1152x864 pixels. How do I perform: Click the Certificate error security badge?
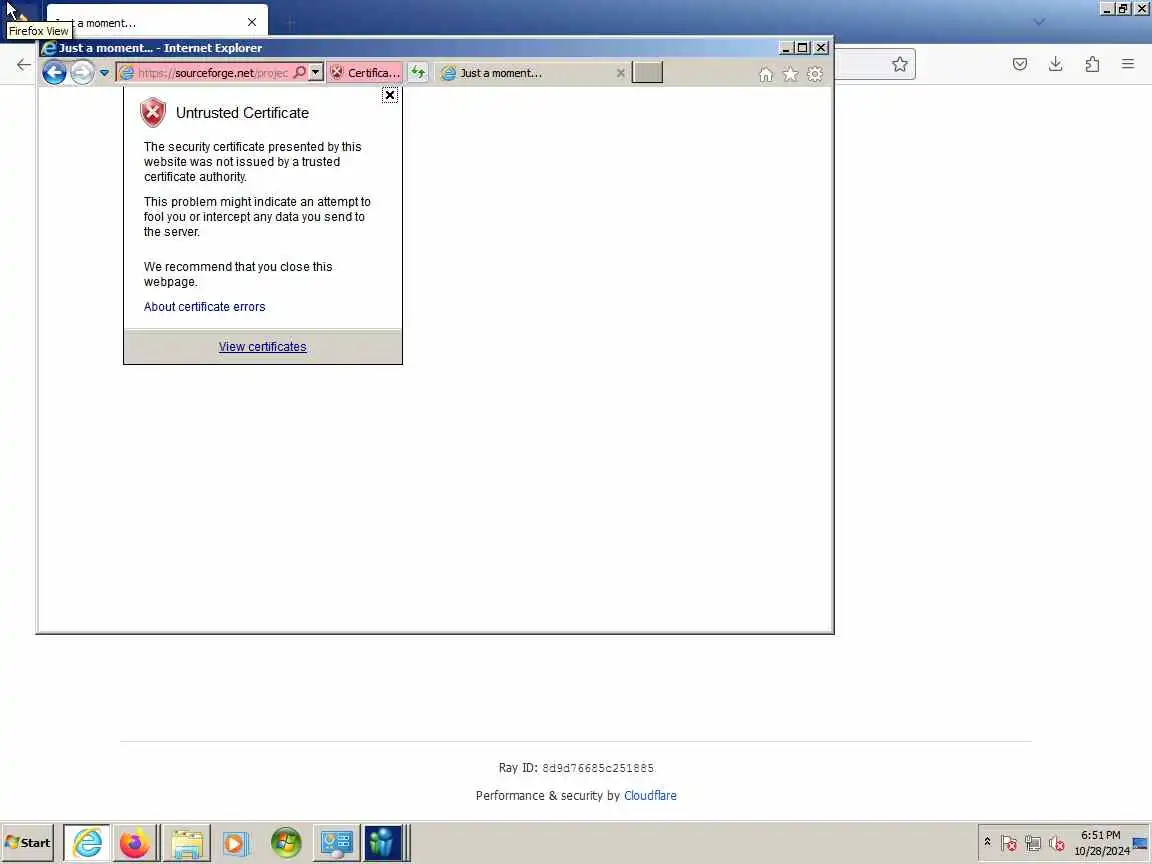[364, 73]
